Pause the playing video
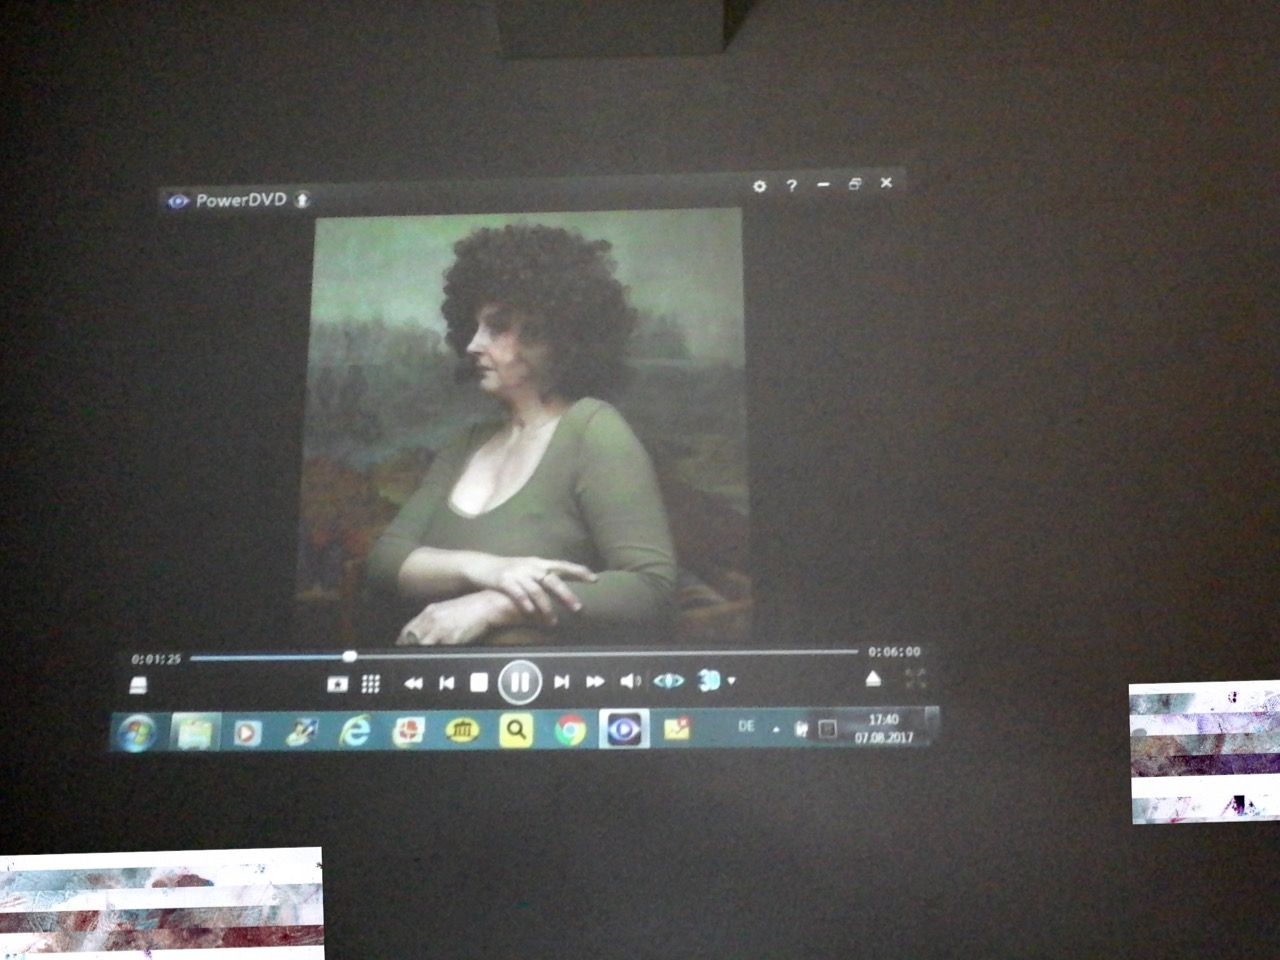This screenshot has width=1280, height=960. pyautogui.click(x=519, y=682)
